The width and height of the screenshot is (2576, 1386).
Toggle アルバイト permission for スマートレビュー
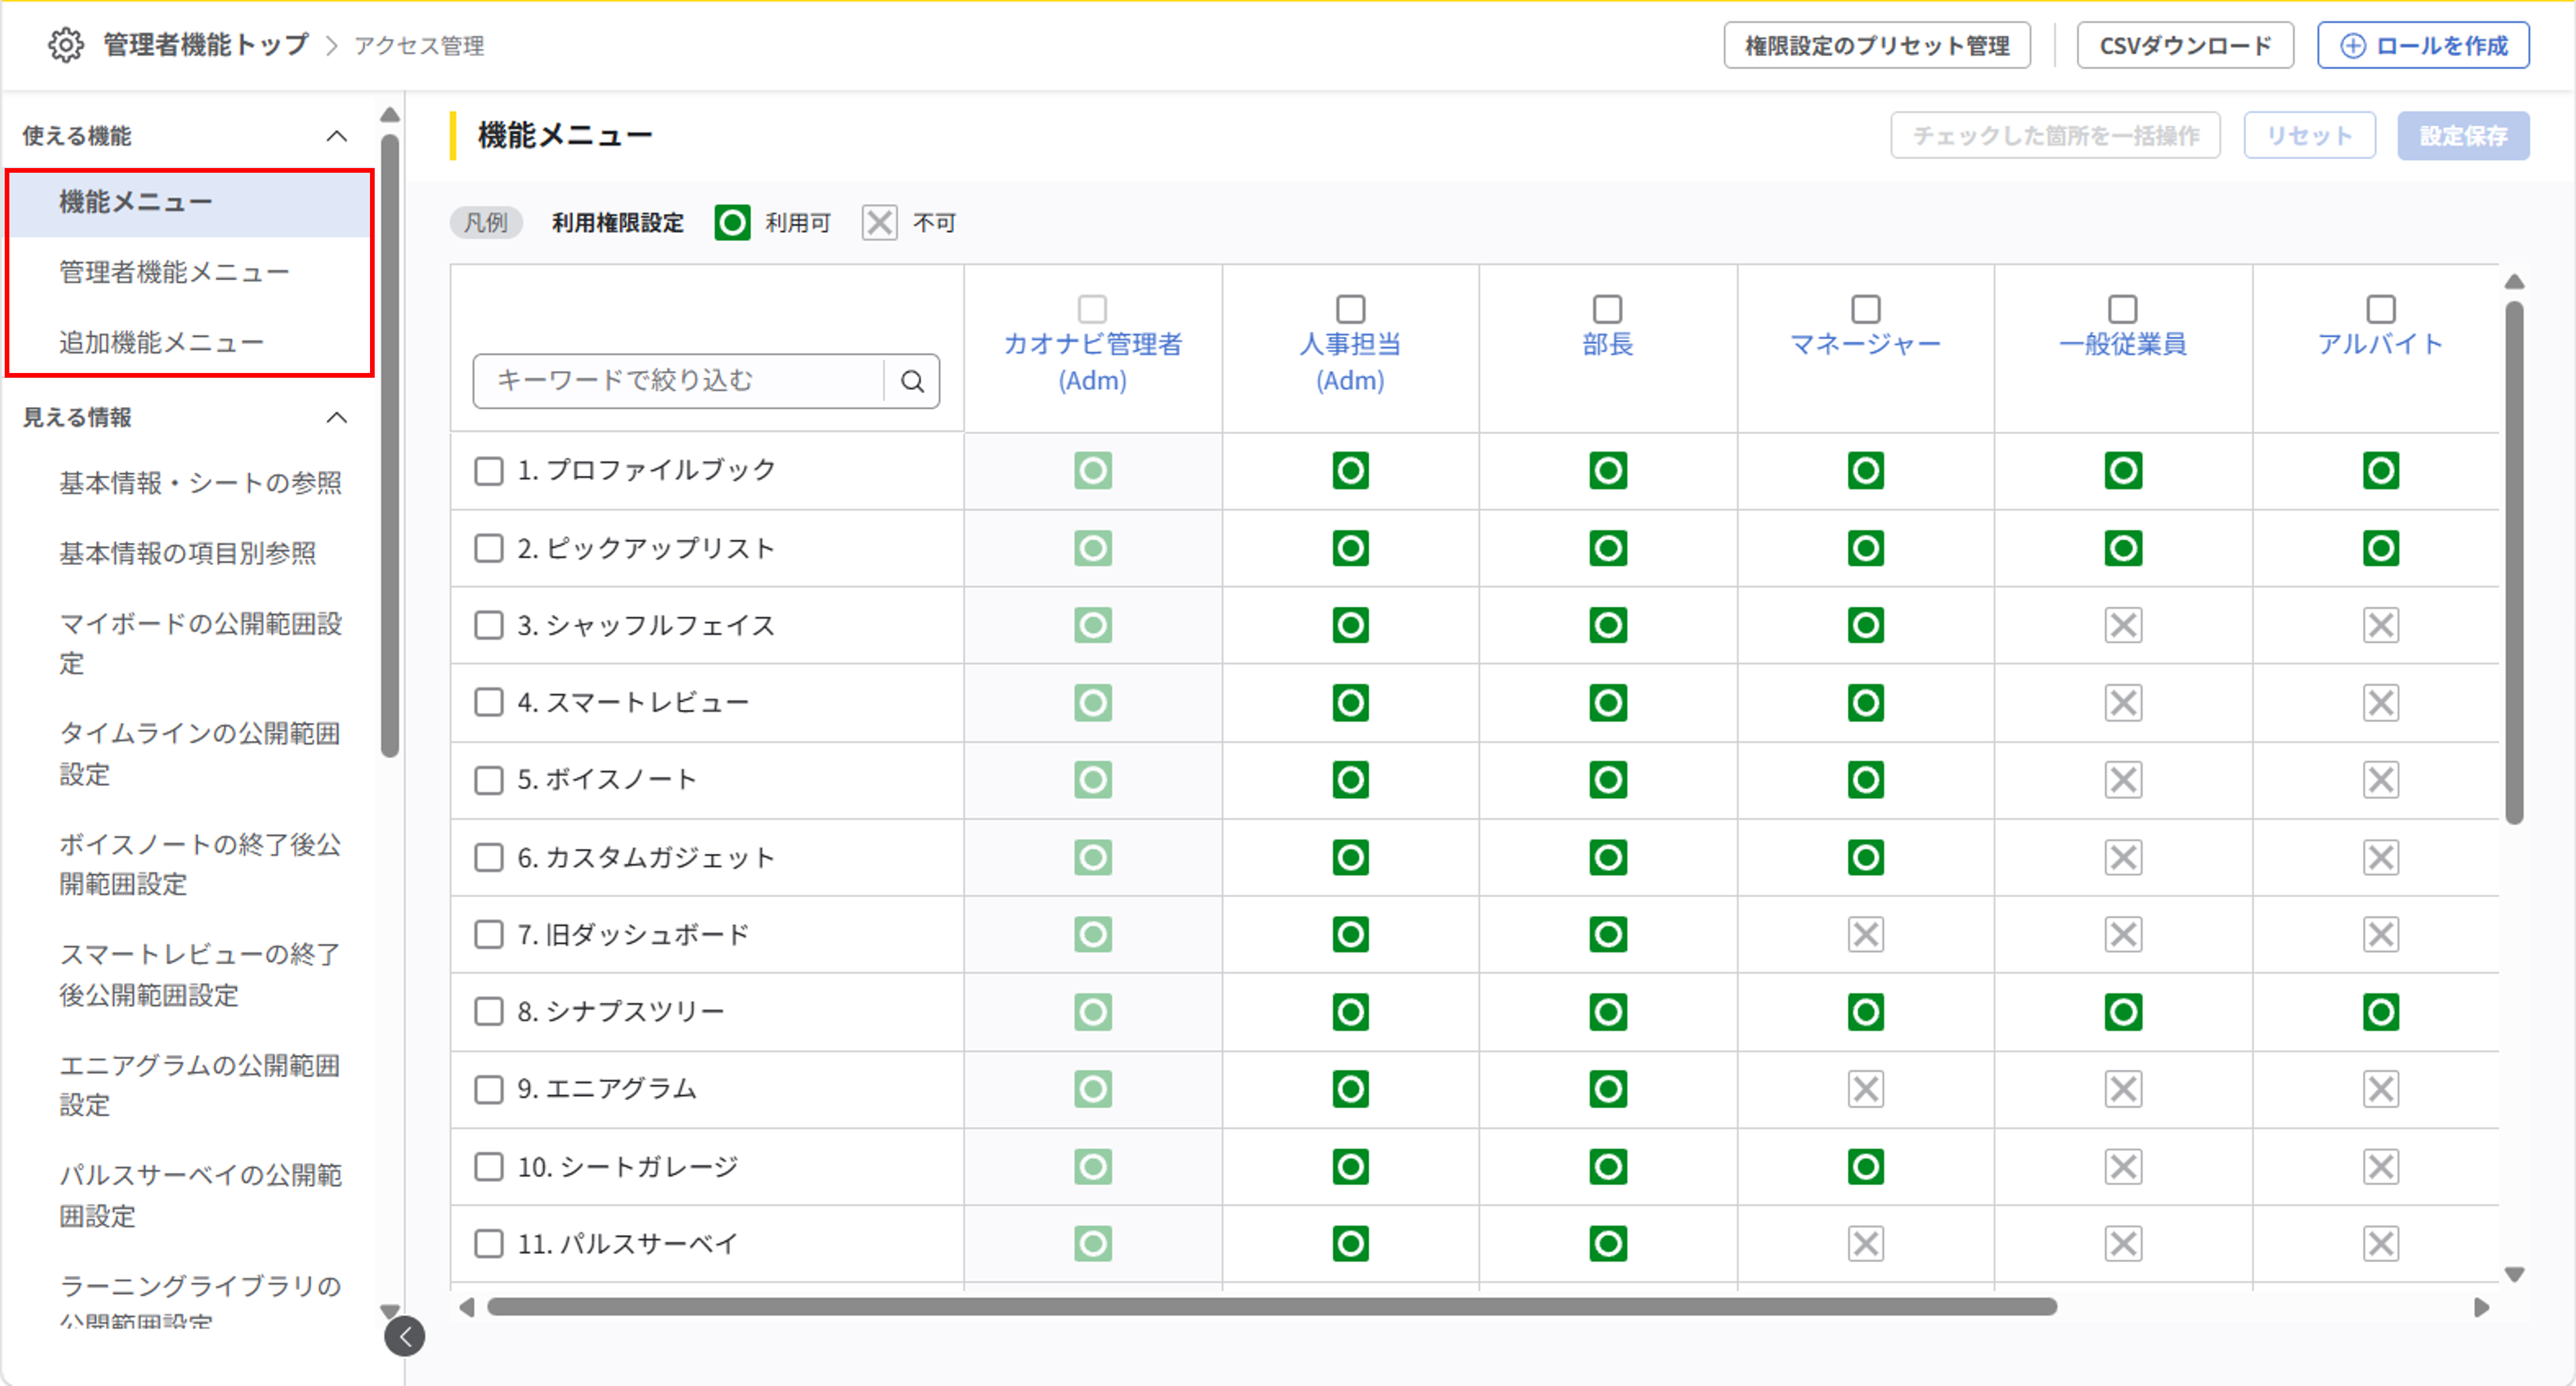point(2381,702)
